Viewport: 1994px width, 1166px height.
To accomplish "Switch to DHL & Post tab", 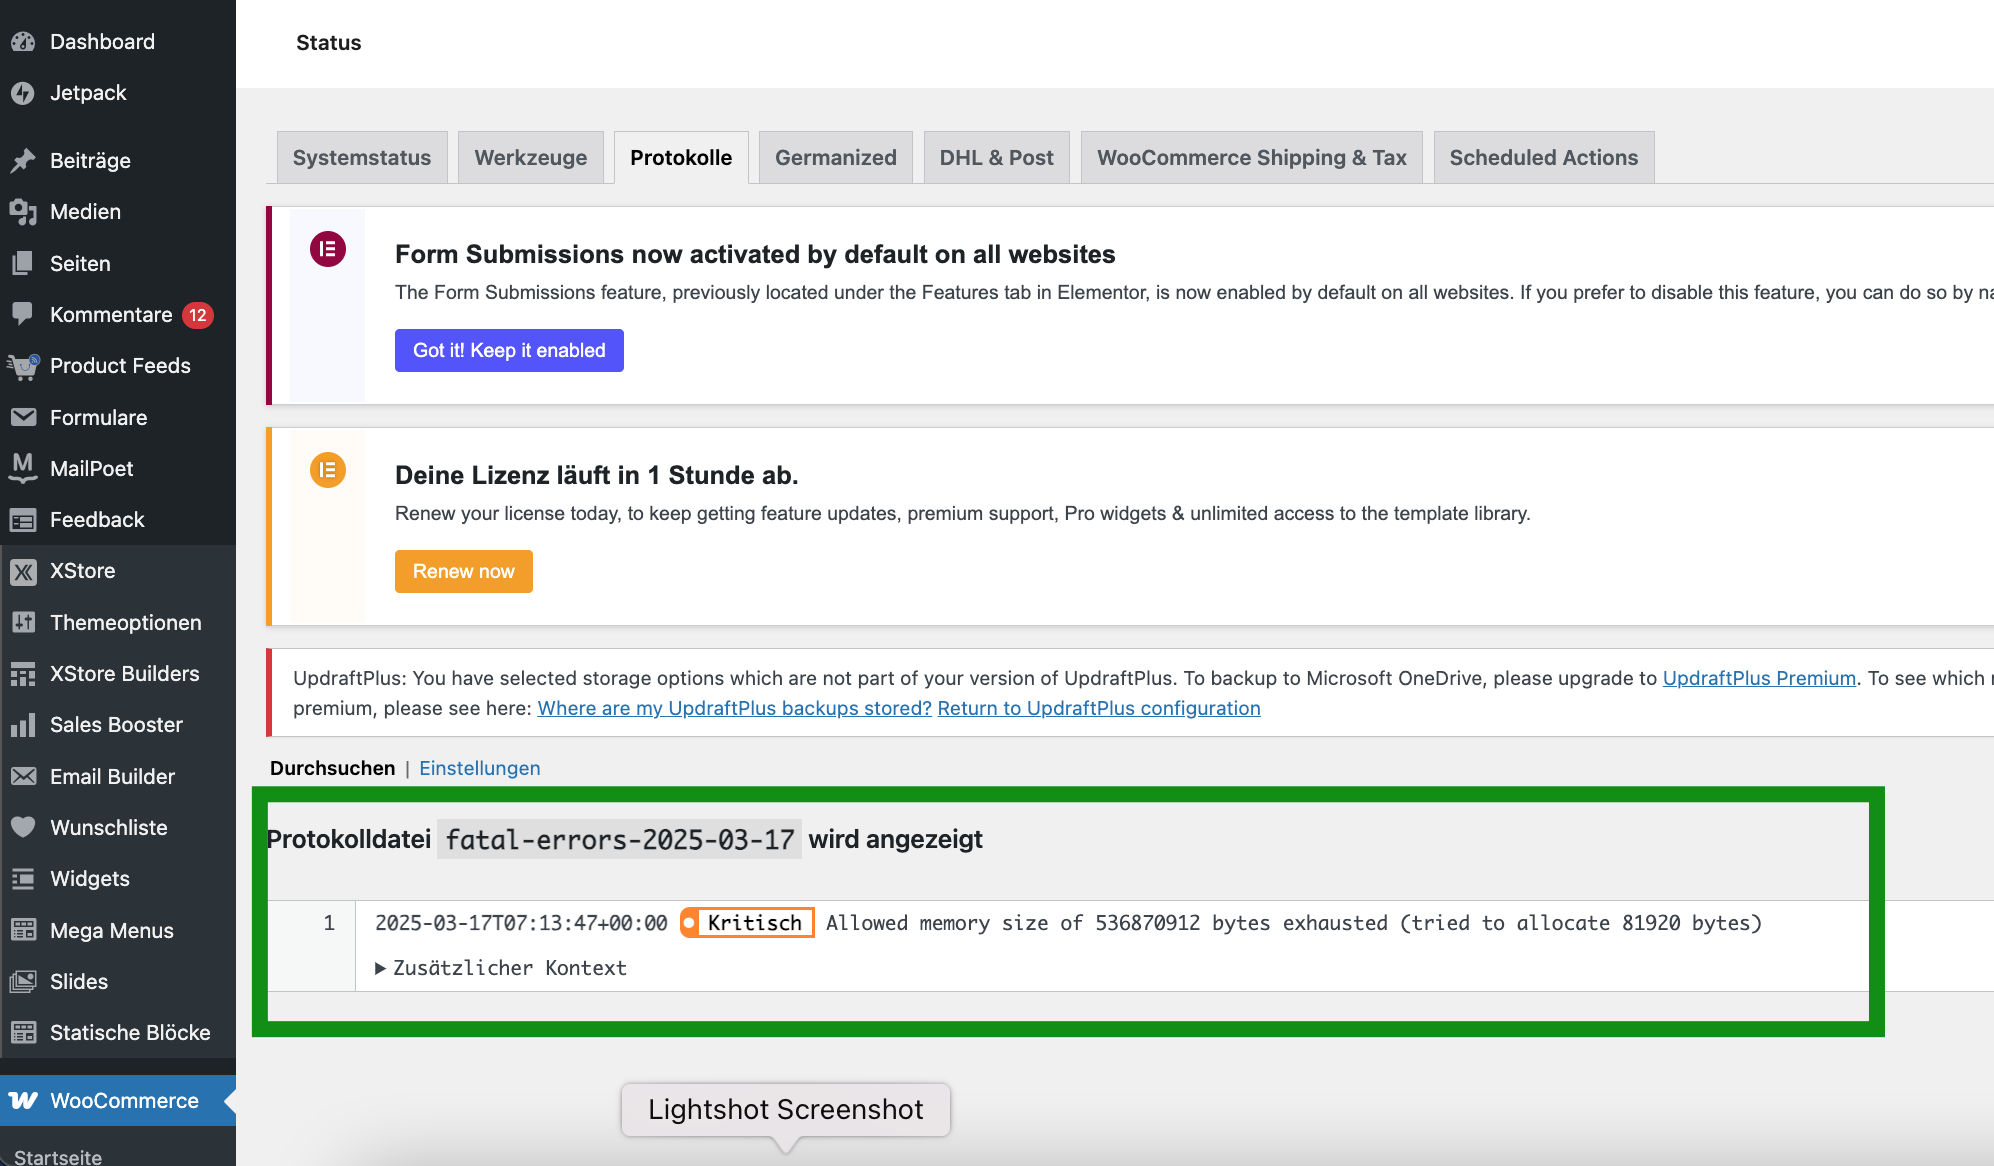I will [997, 157].
